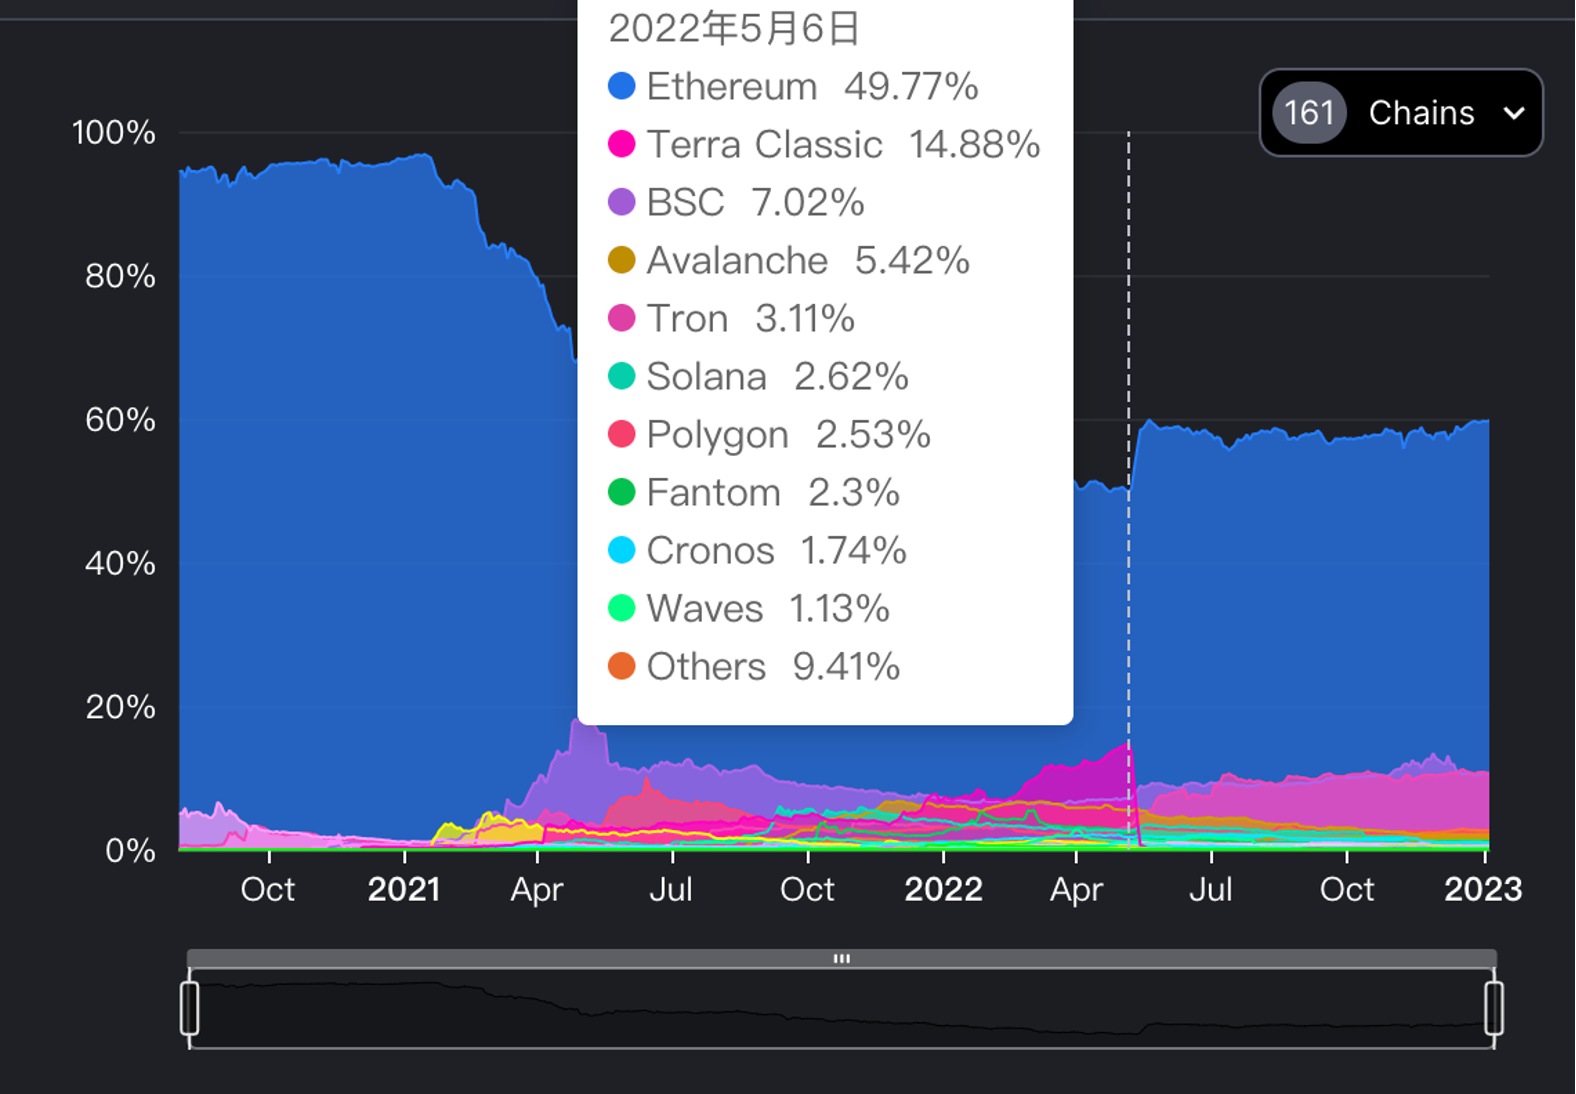The width and height of the screenshot is (1576, 1094).
Task: Click the Fantom green tooltip dot
Action: click(622, 492)
